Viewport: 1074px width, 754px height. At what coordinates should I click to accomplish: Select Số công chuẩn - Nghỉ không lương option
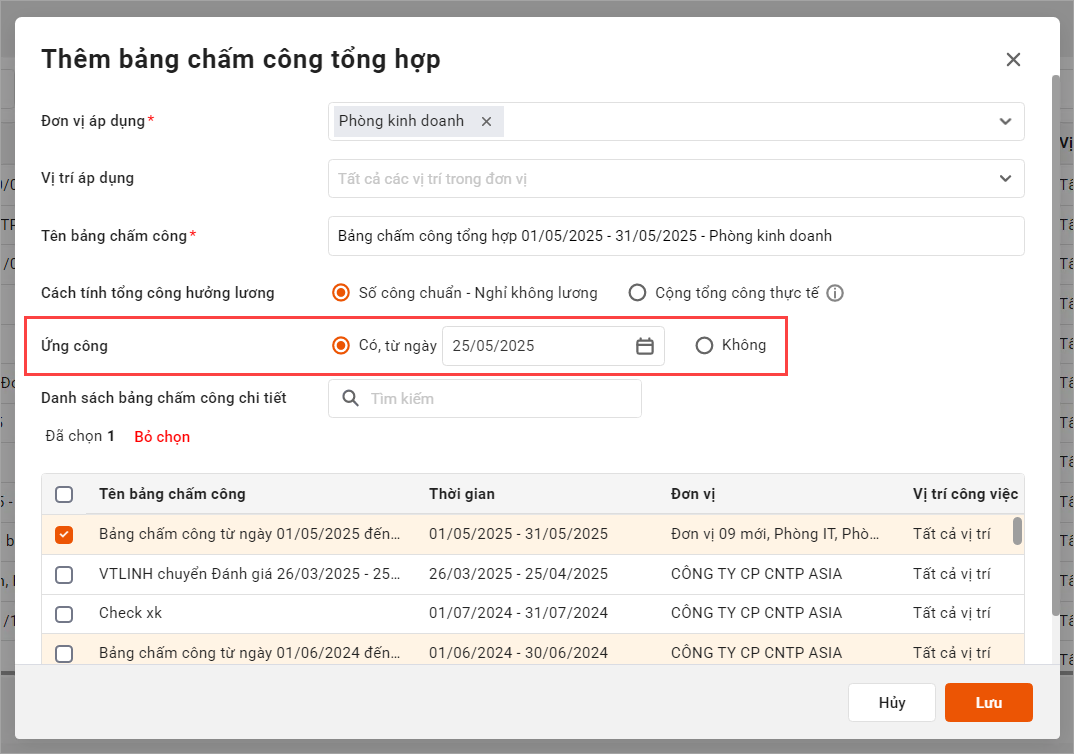pos(341,293)
